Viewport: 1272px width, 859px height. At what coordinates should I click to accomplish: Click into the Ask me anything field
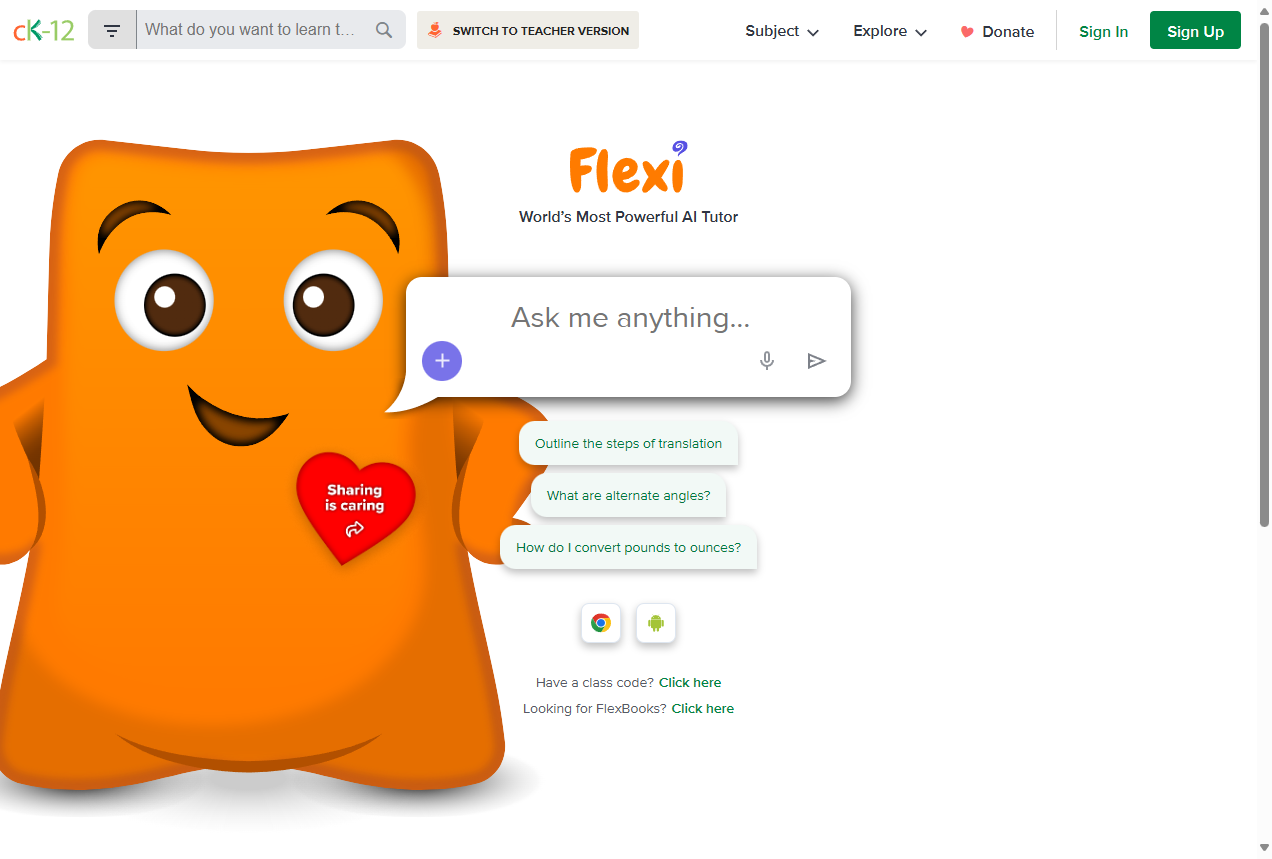[x=630, y=318]
